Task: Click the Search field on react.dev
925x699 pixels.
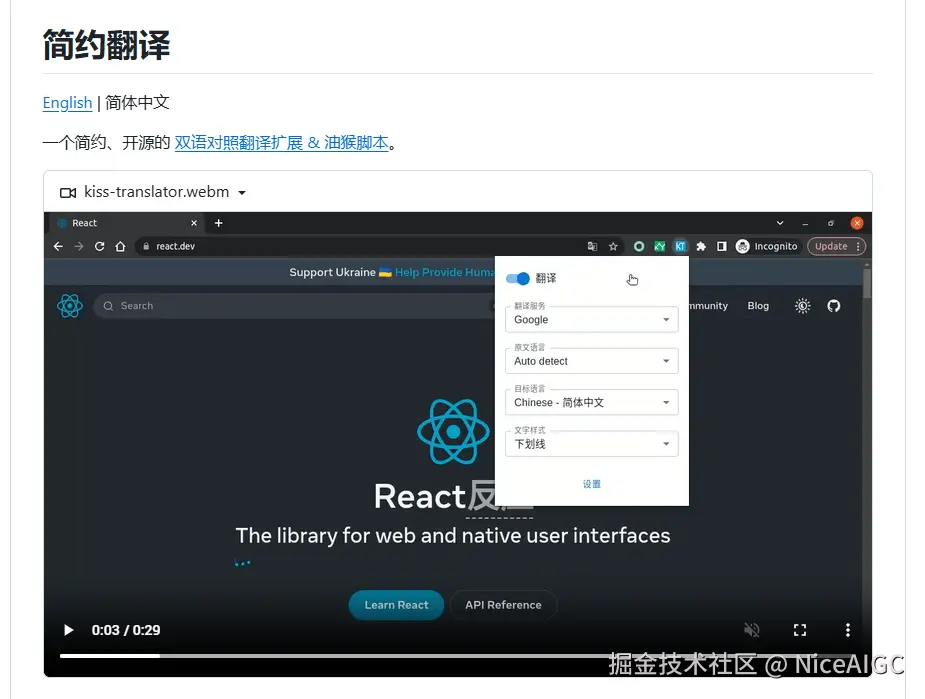Action: pyautogui.click(x=295, y=306)
